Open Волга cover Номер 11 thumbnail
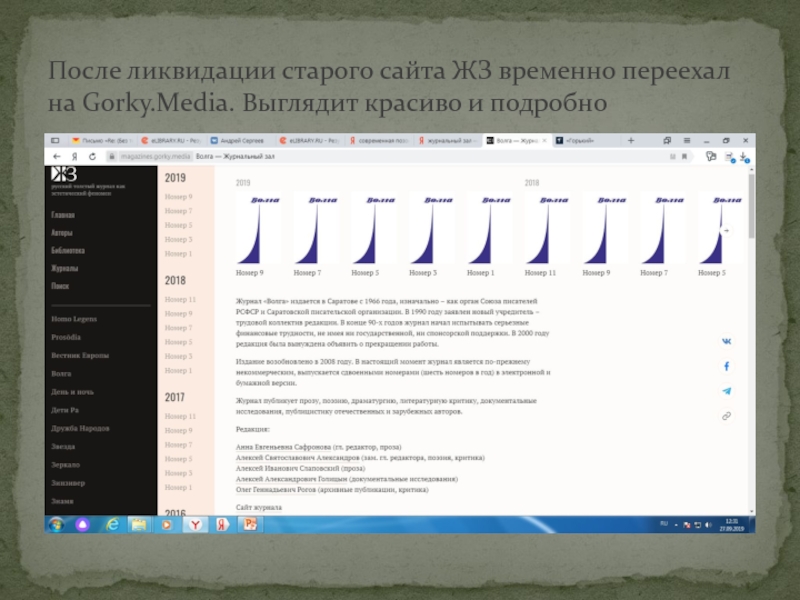The width and height of the screenshot is (800, 600). tap(547, 230)
